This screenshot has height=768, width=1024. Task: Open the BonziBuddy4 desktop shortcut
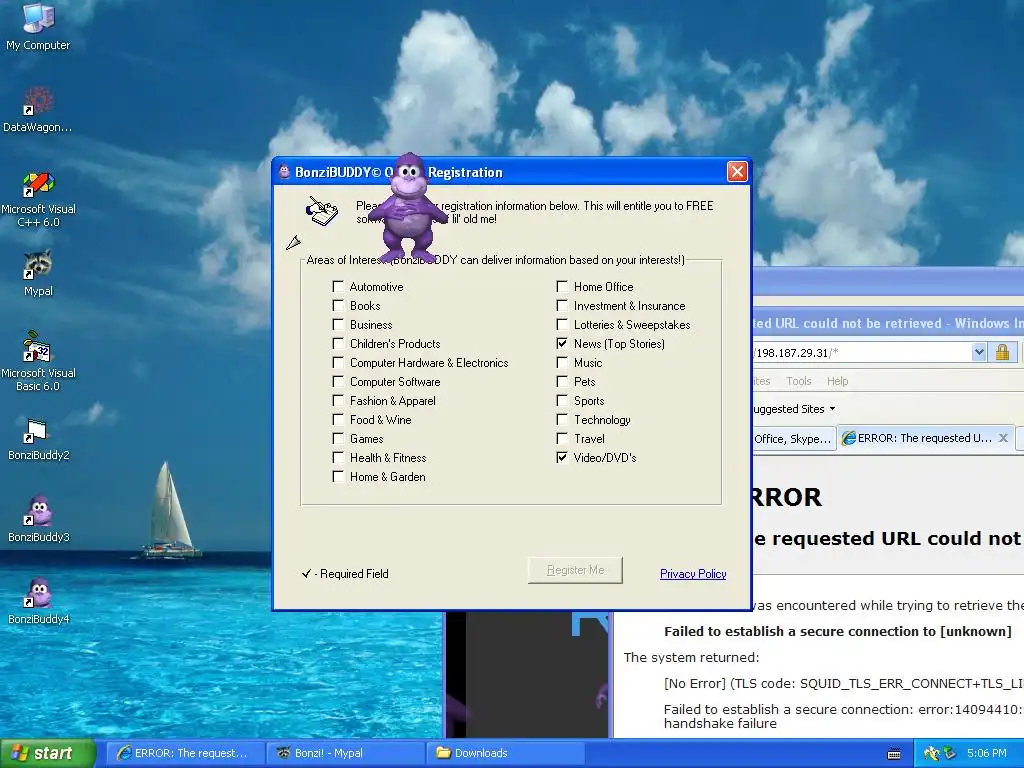38,601
